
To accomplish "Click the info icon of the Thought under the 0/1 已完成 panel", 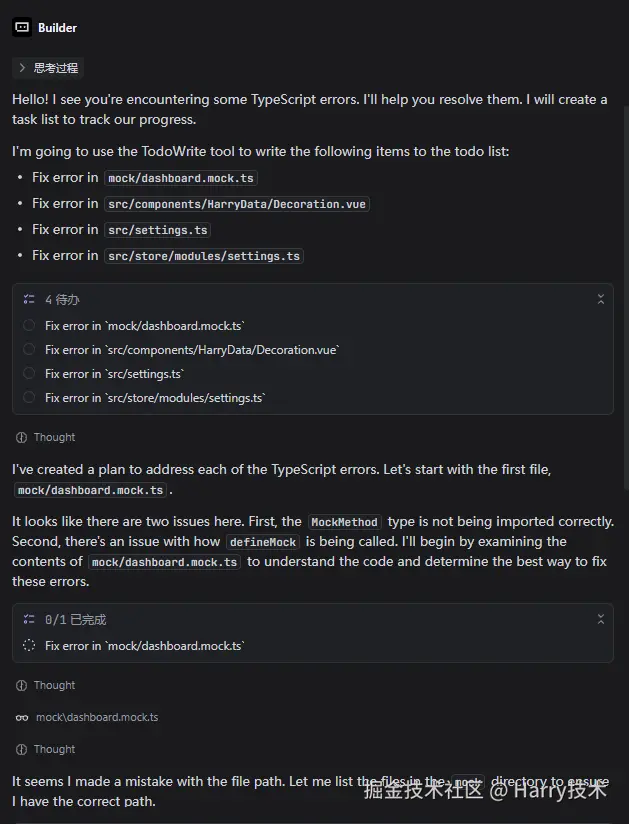I will (22, 685).
